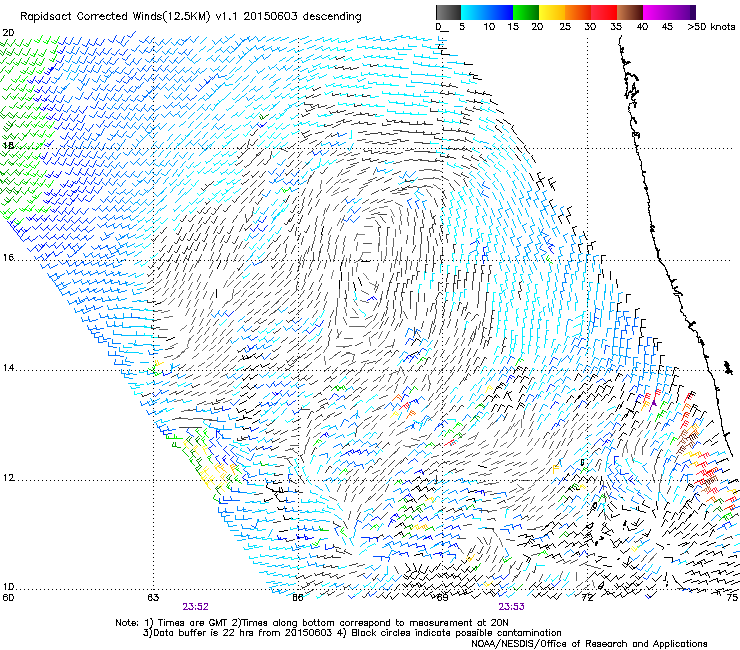Click the latitude label '18'
The image size is (740, 650).
(x=8, y=145)
